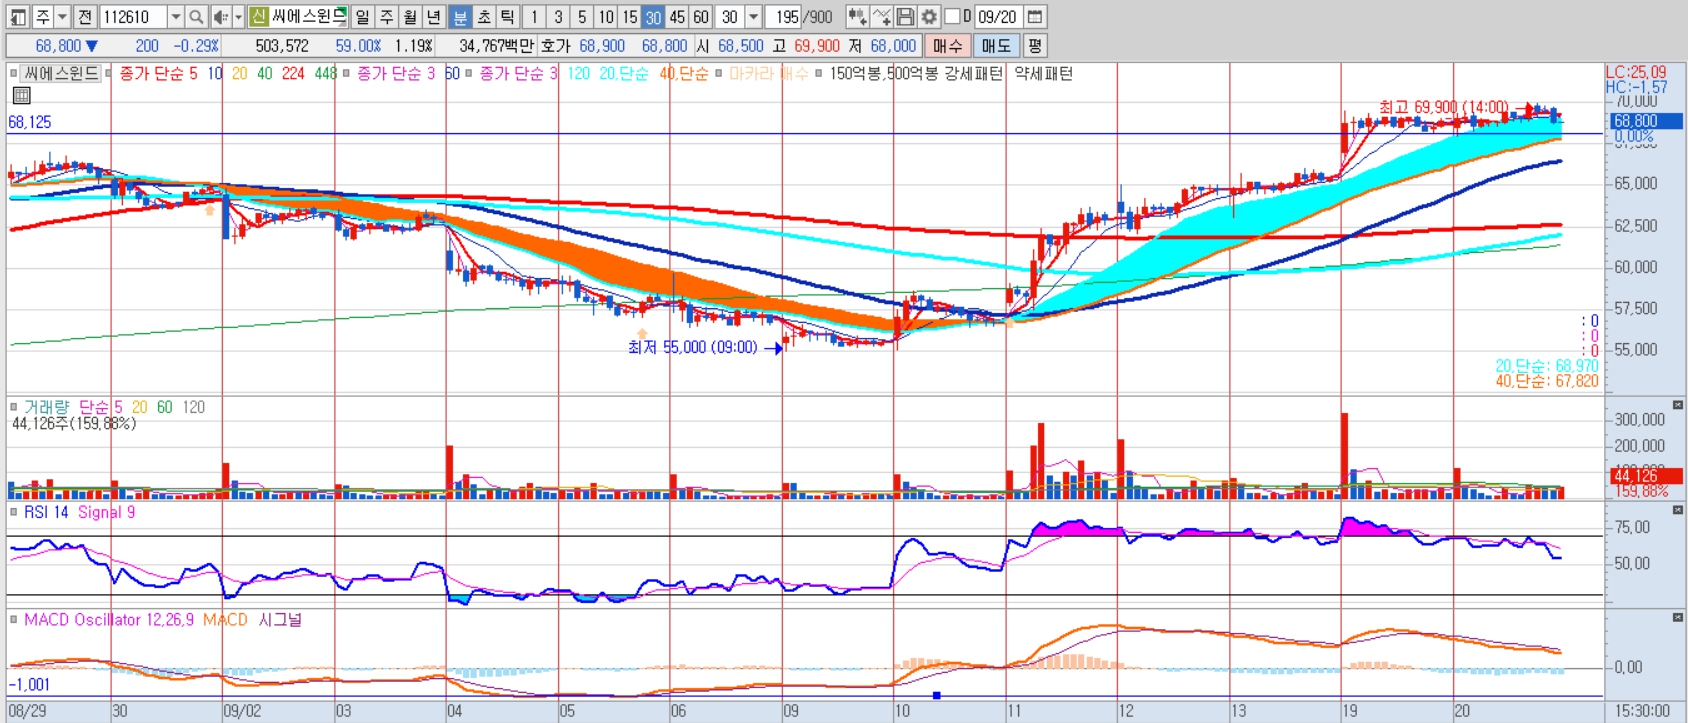This screenshot has height=723, width=1688.
Task: Click the 68,125 horizontal line label
Action: click(x=30, y=122)
